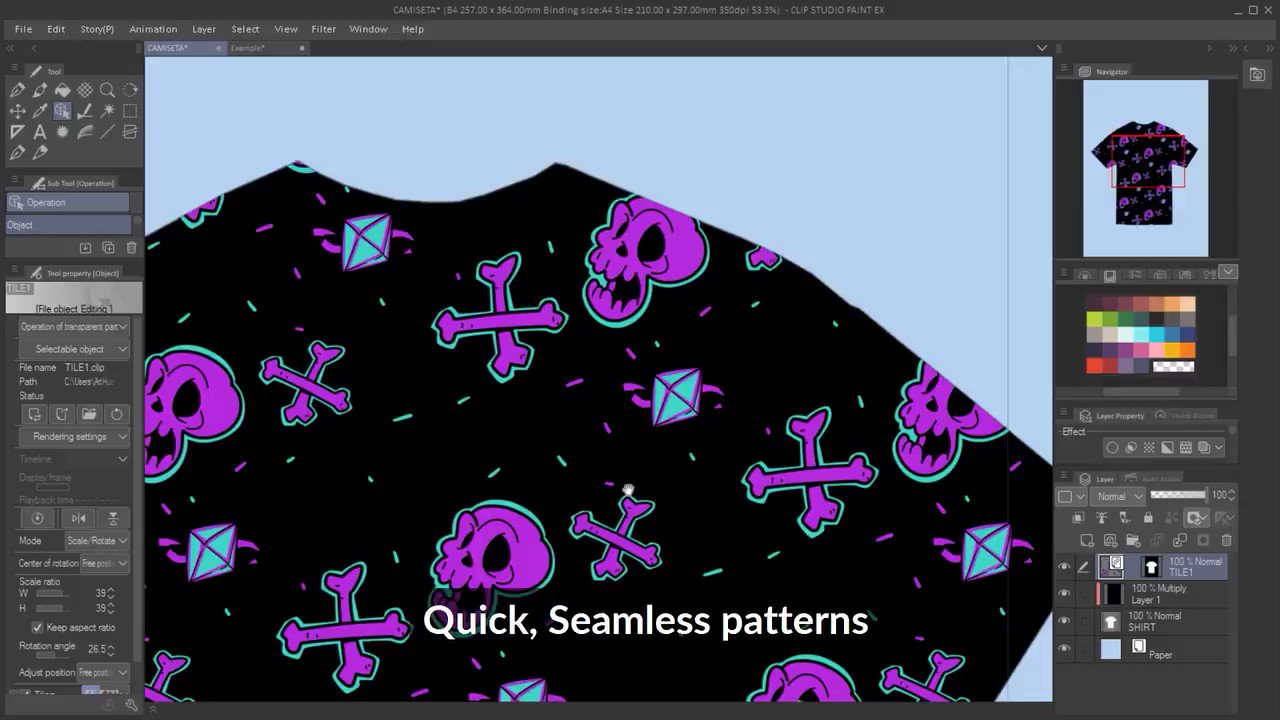Viewport: 1280px width, 720px height.
Task: Hide the SHIRT layer eye icon
Action: point(1064,621)
